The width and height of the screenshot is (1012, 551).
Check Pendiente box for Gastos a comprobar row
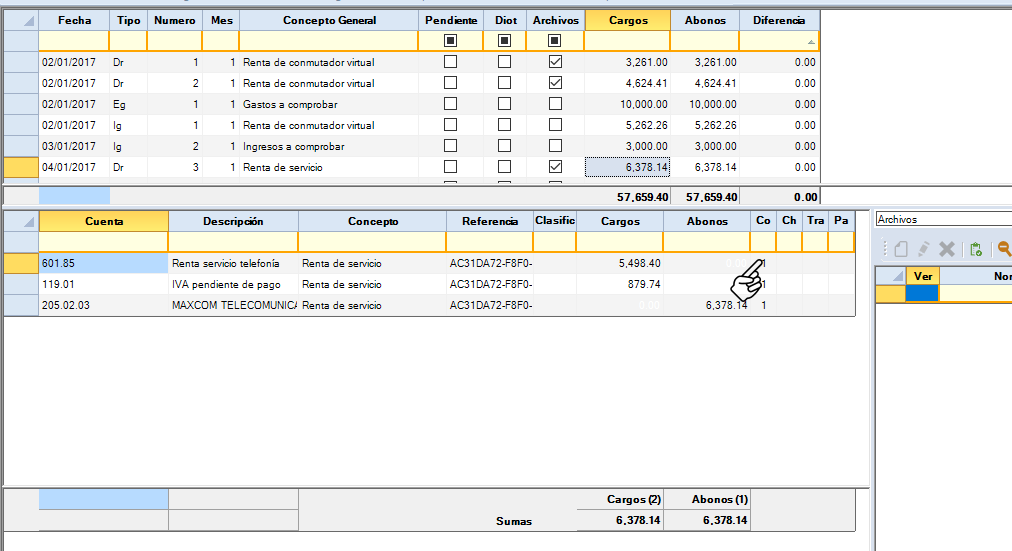(x=450, y=104)
